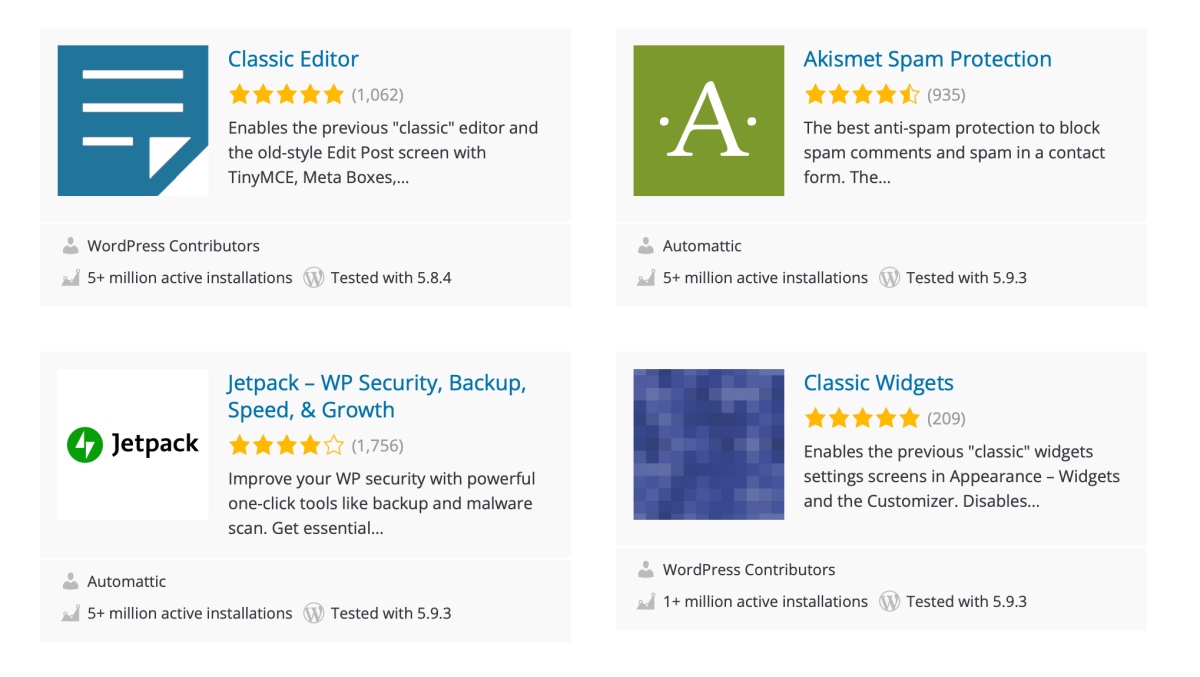Viewport: 1200px width, 677px height.
Task: Click the WordPress logo next to Tested with 5.8.4
Action: 314,278
